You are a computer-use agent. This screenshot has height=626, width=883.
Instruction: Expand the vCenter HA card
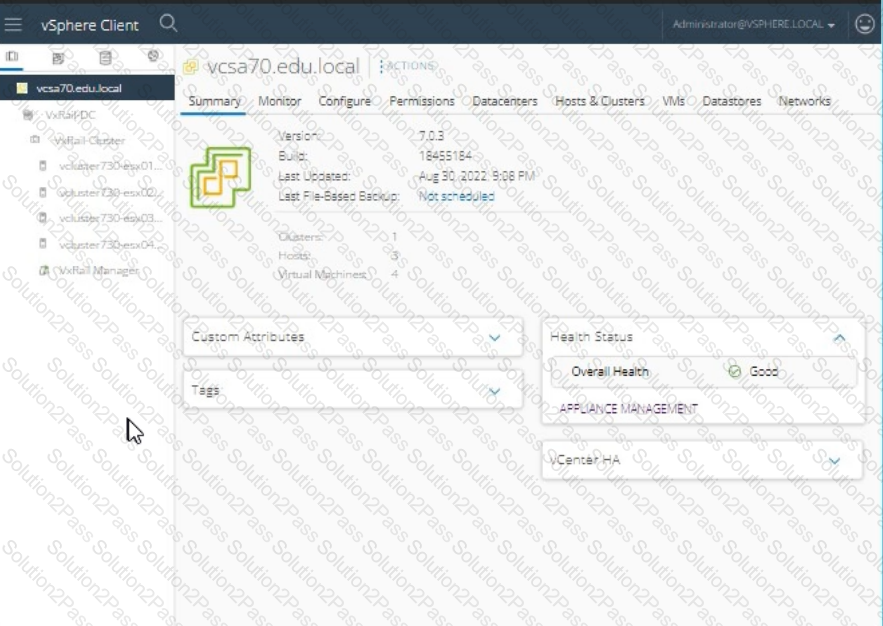click(834, 461)
